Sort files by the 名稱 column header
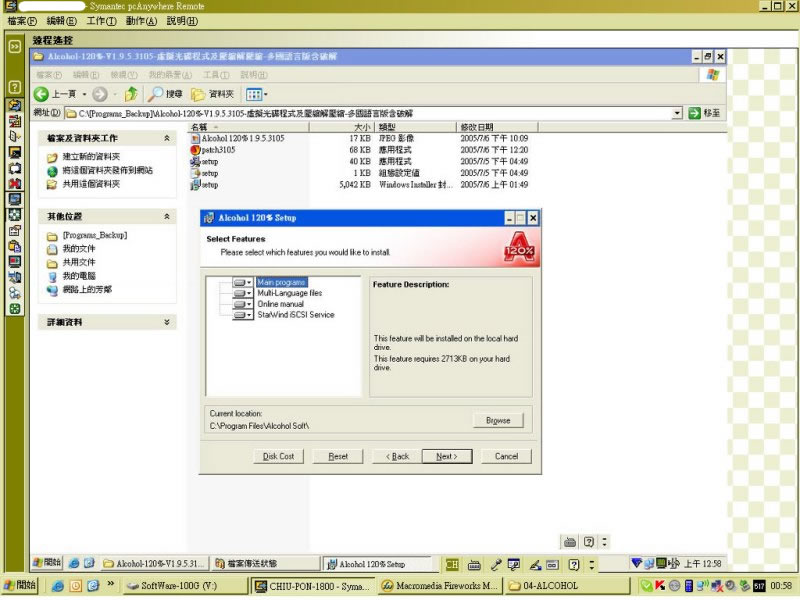The height and width of the screenshot is (600, 800). tap(248, 127)
